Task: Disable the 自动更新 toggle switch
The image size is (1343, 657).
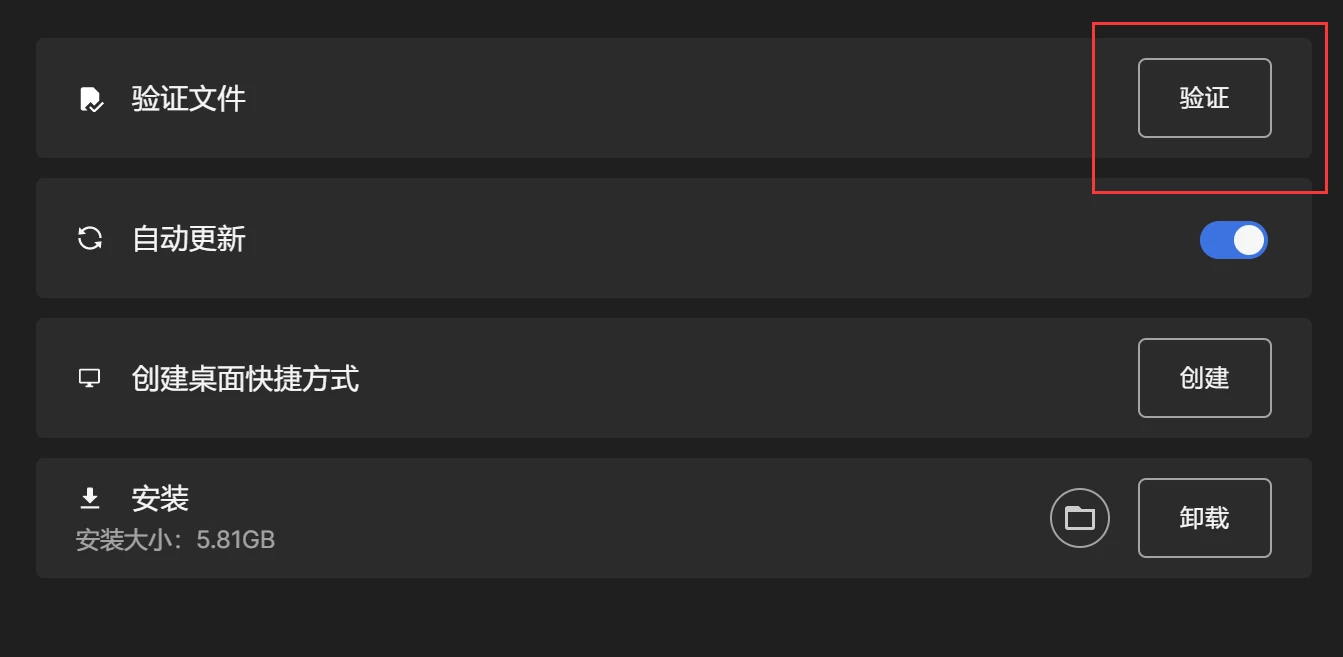Action: [1233, 240]
